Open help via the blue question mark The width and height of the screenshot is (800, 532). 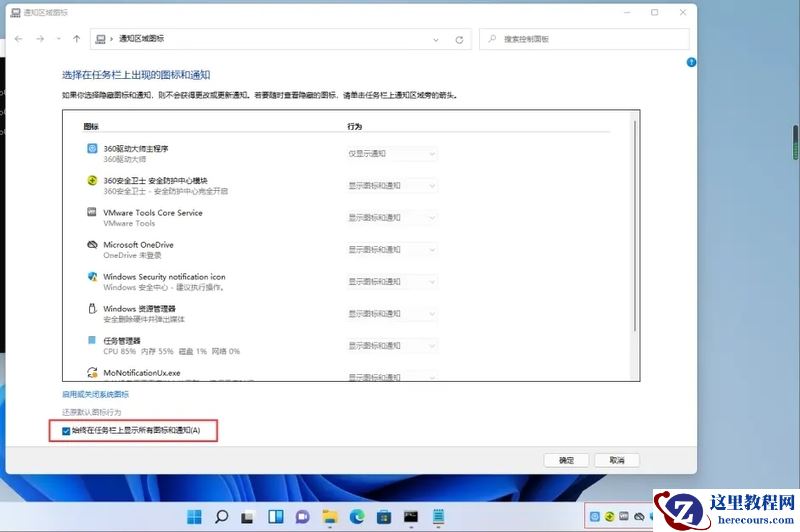[x=691, y=62]
